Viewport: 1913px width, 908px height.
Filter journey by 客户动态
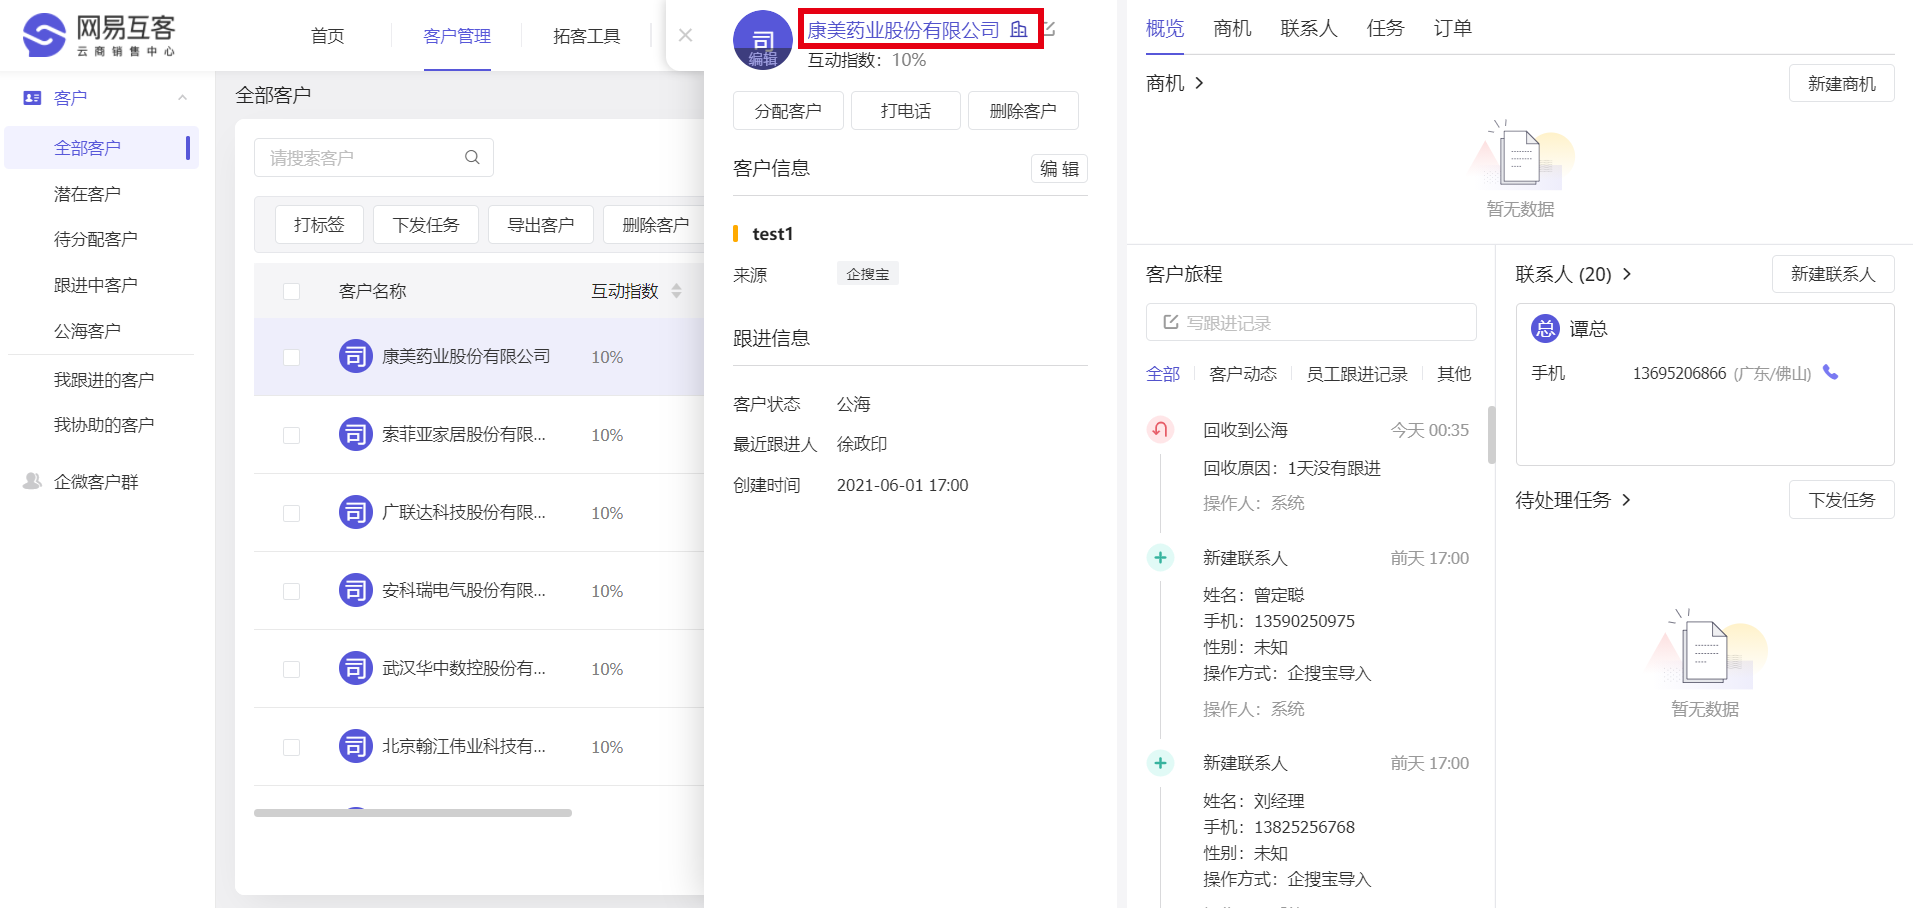tap(1243, 374)
